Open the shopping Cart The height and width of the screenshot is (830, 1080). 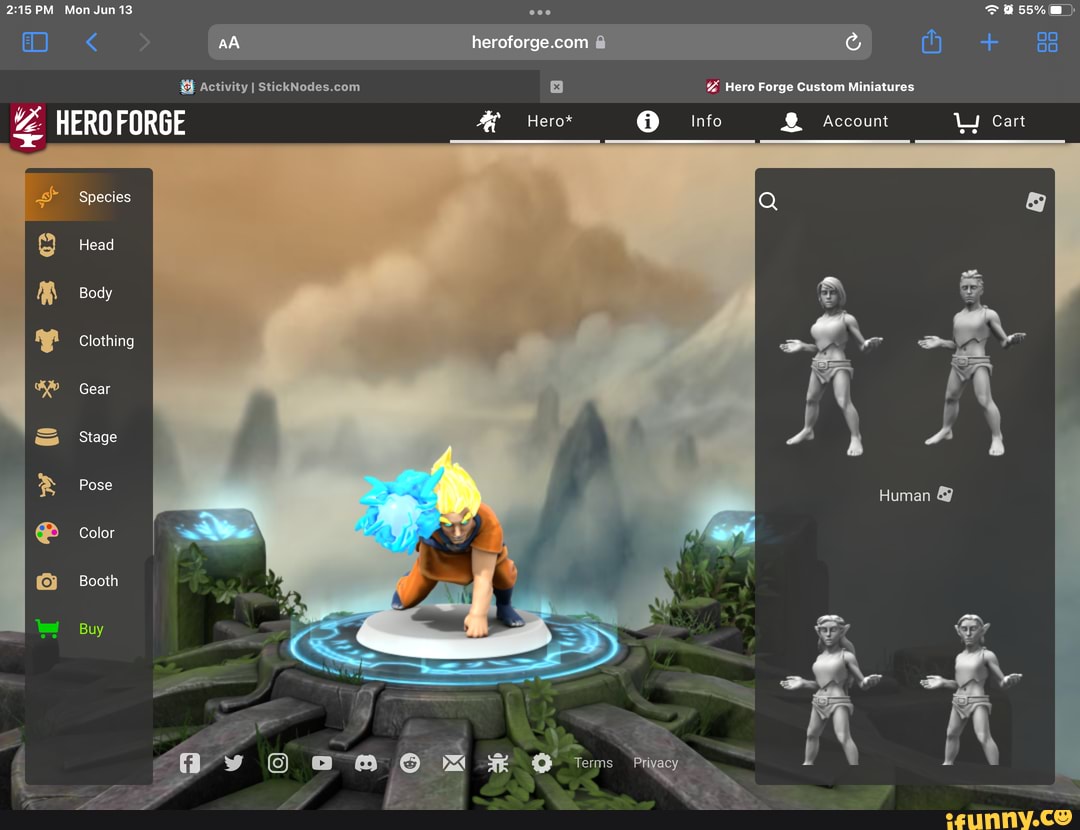[990, 121]
